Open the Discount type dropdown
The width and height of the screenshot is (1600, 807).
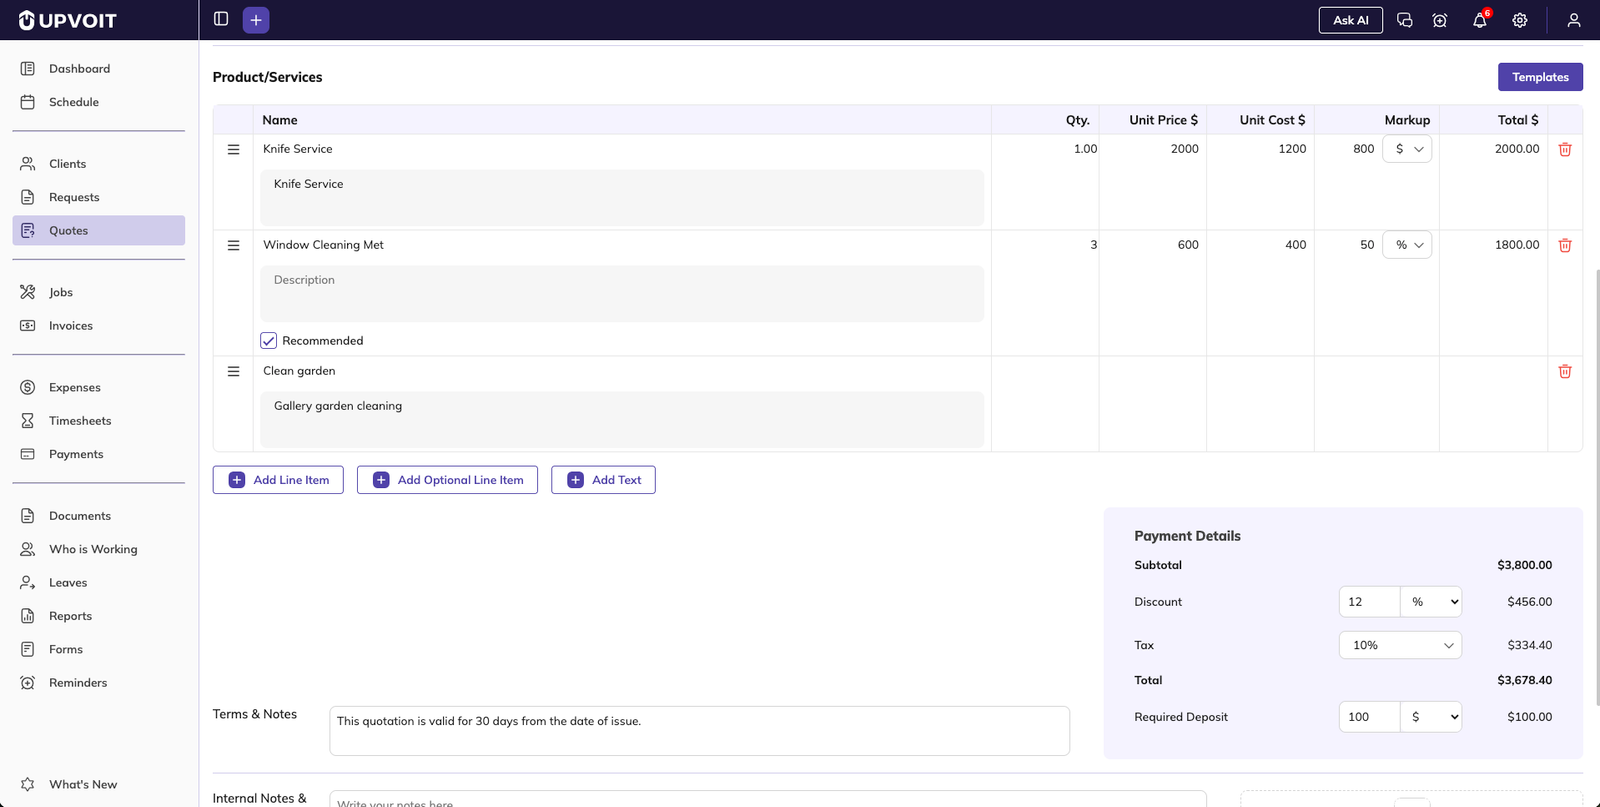(x=1431, y=602)
